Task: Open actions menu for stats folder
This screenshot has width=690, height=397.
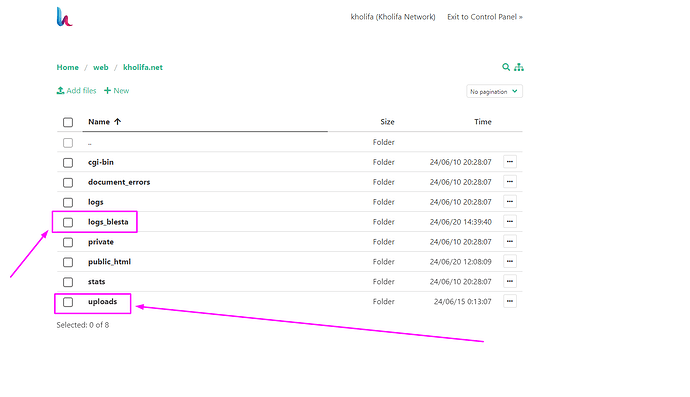Action: (510, 281)
